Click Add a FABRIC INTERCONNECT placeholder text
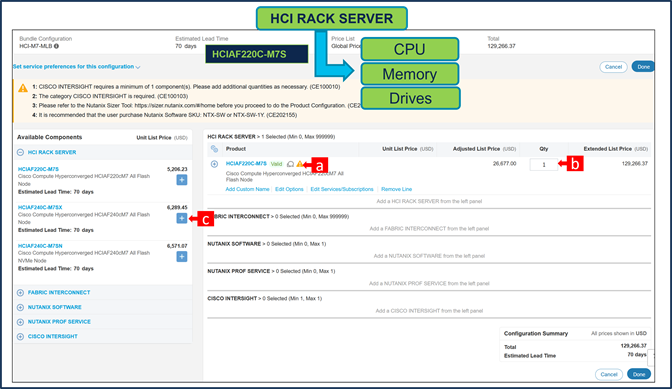 (429, 229)
